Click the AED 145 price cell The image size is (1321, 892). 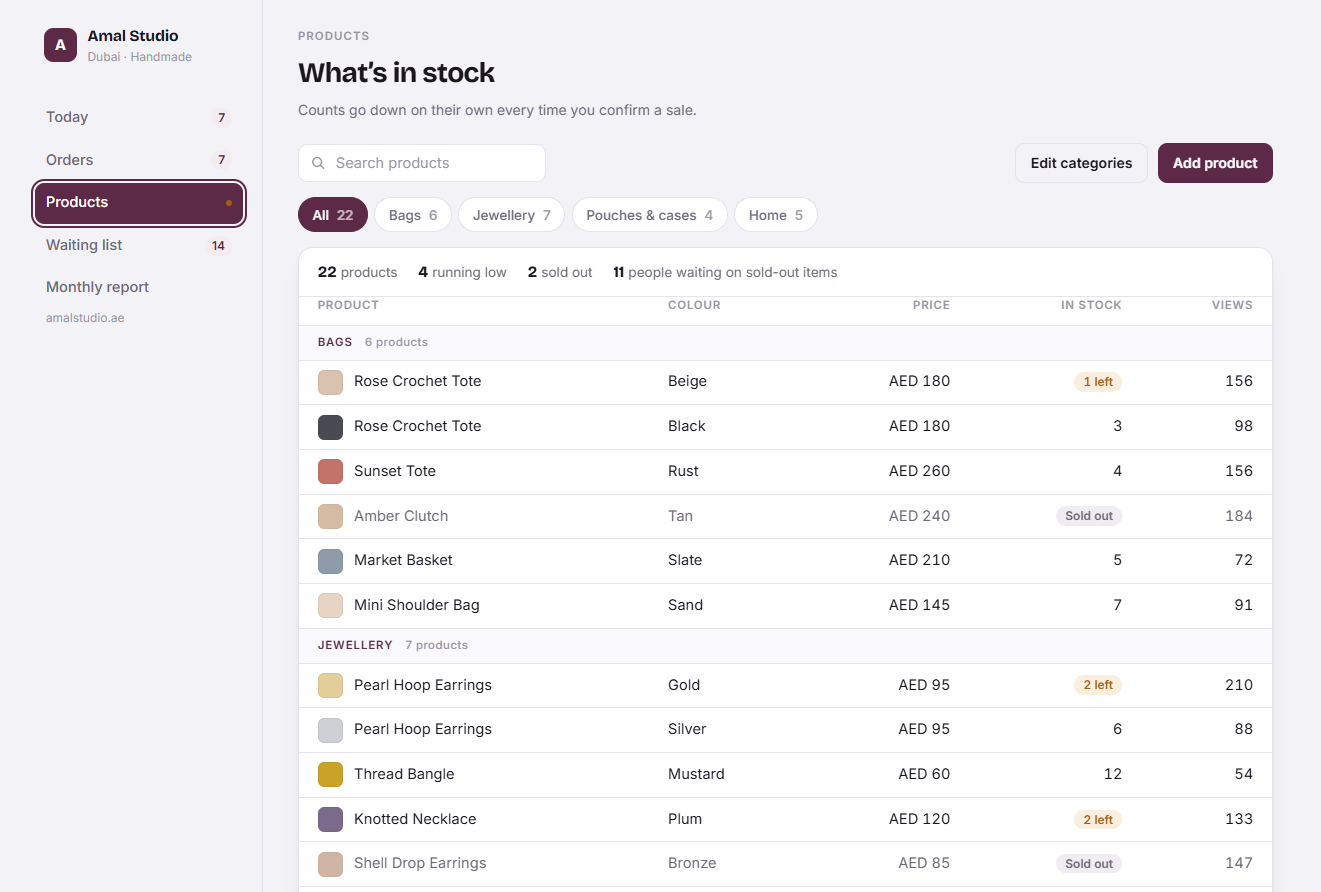919,605
